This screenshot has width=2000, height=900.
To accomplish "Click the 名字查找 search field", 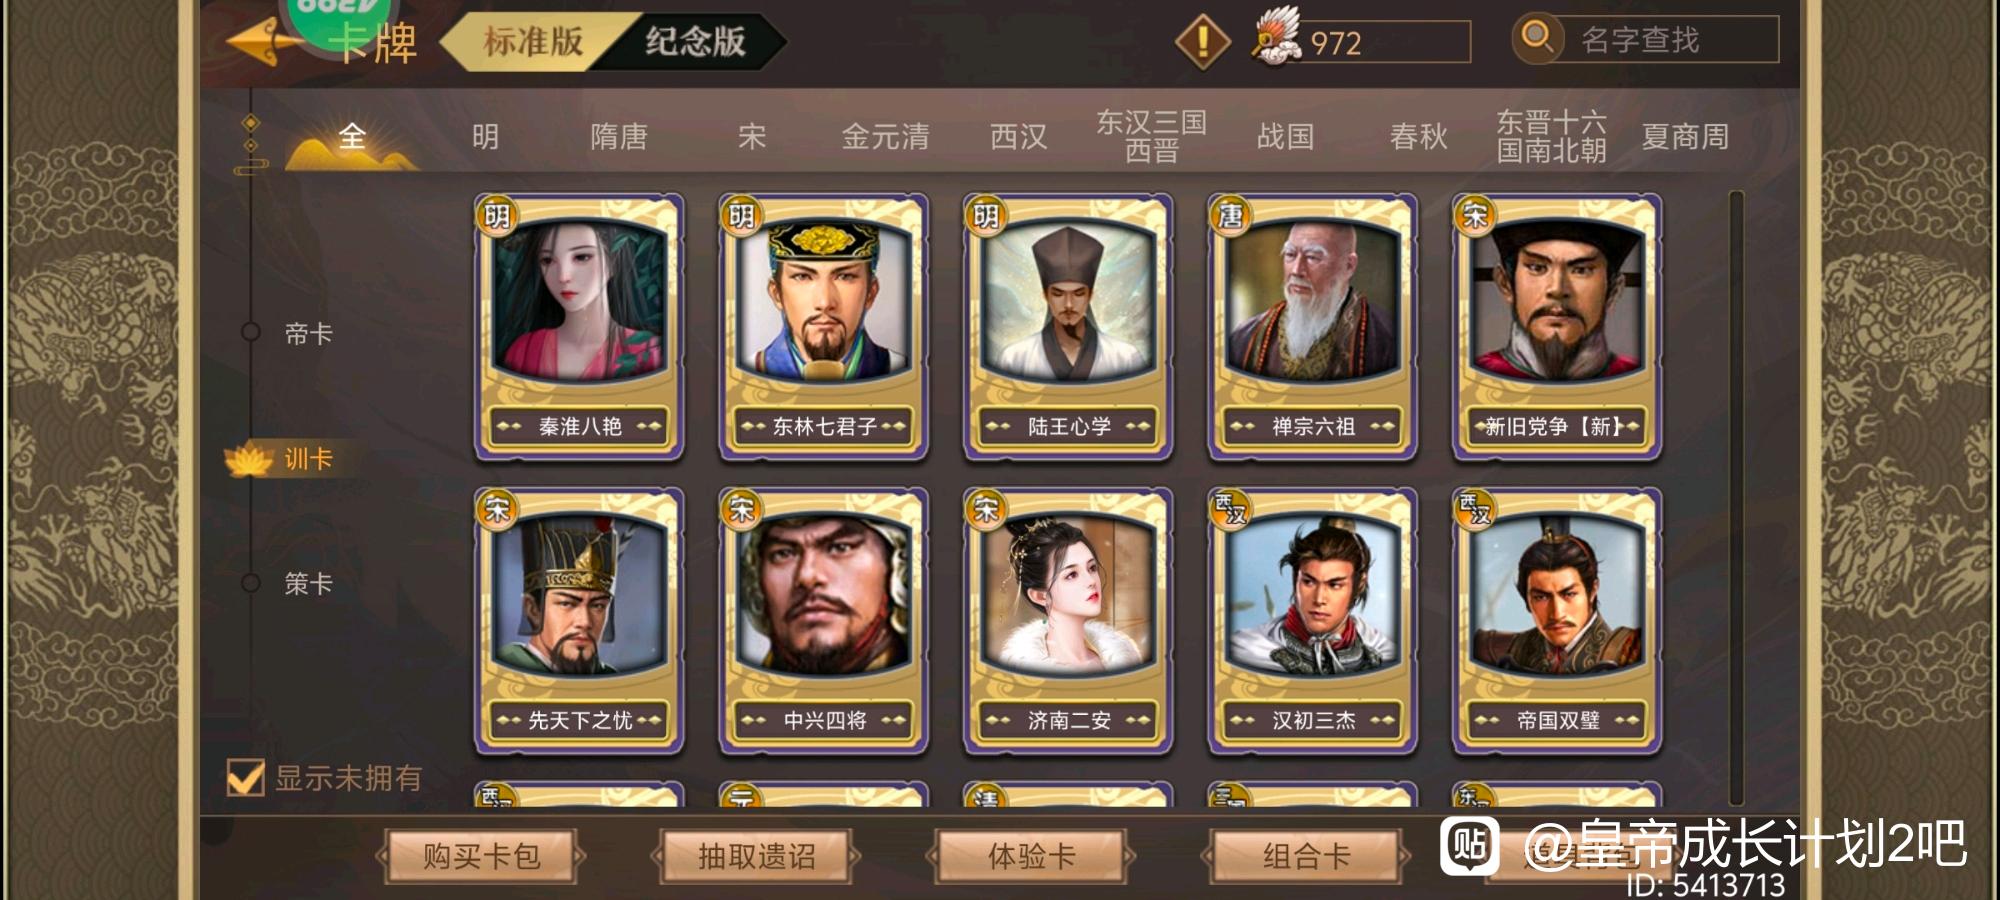I will [x=1665, y=40].
